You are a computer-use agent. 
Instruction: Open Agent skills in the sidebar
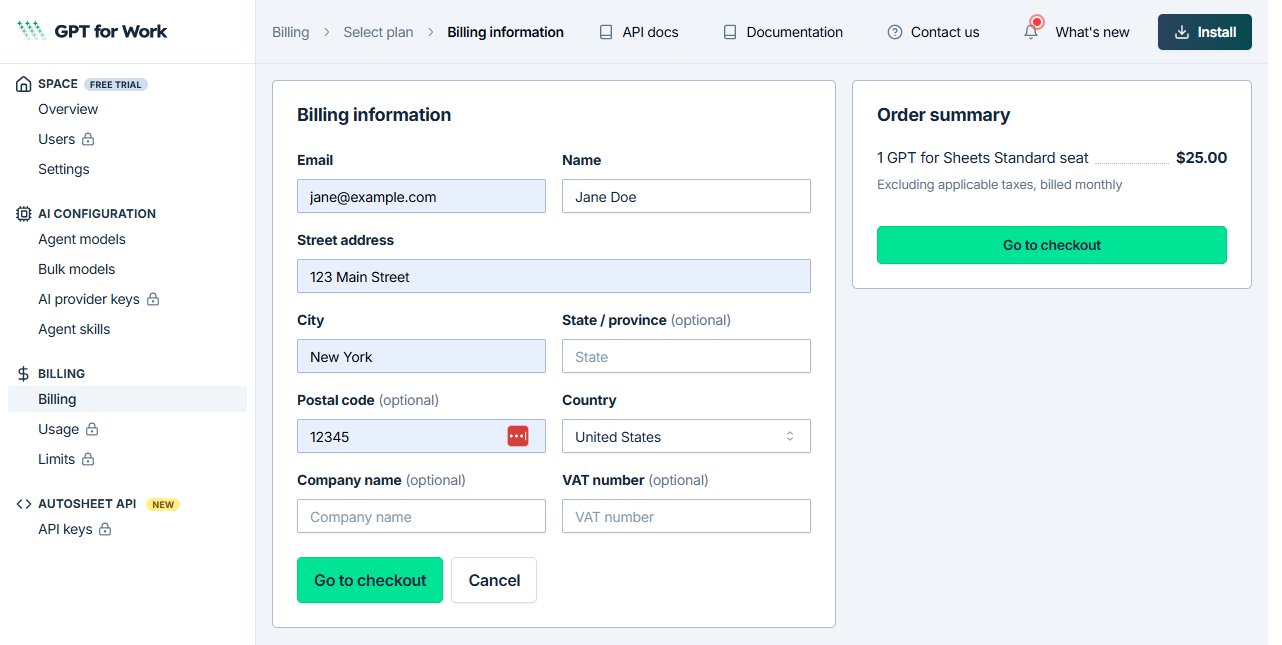point(74,329)
